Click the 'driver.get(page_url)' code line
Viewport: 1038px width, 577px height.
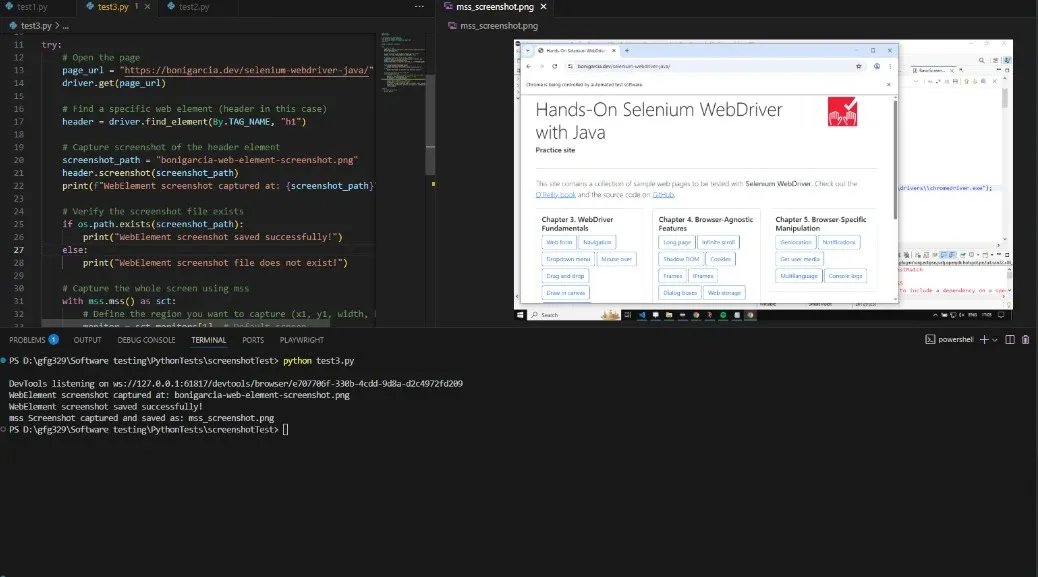coord(114,83)
